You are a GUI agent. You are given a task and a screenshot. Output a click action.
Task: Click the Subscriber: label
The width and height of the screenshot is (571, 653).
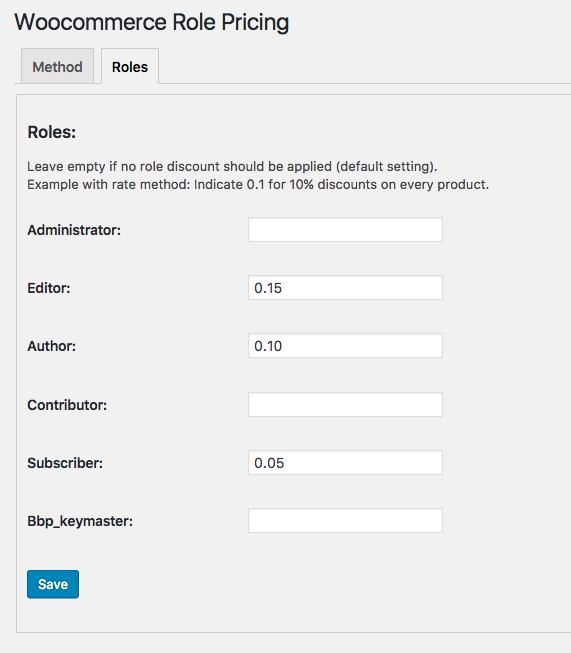[x=65, y=463]
